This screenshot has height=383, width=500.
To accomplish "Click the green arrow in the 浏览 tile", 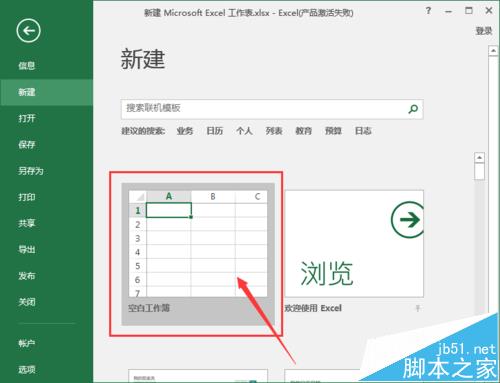I will click(407, 220).
